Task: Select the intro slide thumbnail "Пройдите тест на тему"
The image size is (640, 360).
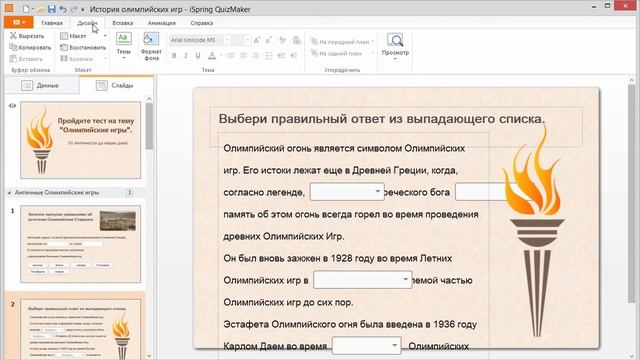Action: click(x=81, y=140)
